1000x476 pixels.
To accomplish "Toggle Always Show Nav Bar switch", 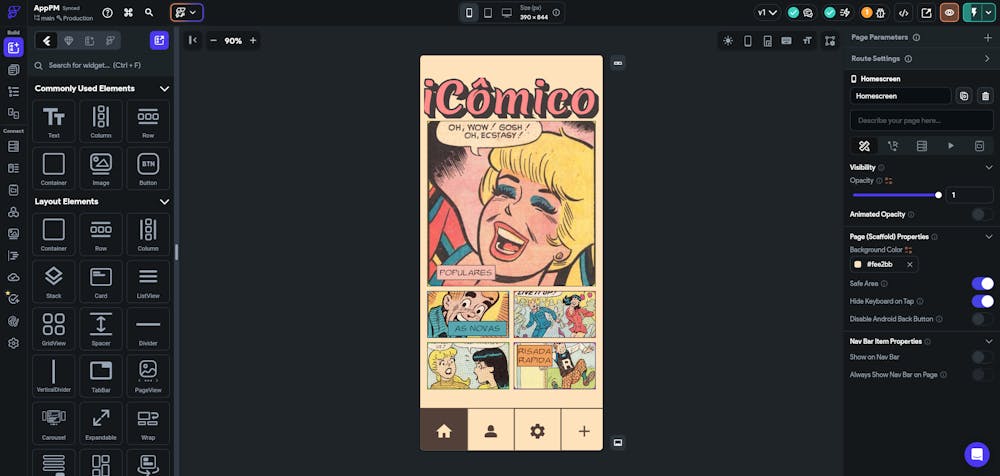I will (982, 375).
